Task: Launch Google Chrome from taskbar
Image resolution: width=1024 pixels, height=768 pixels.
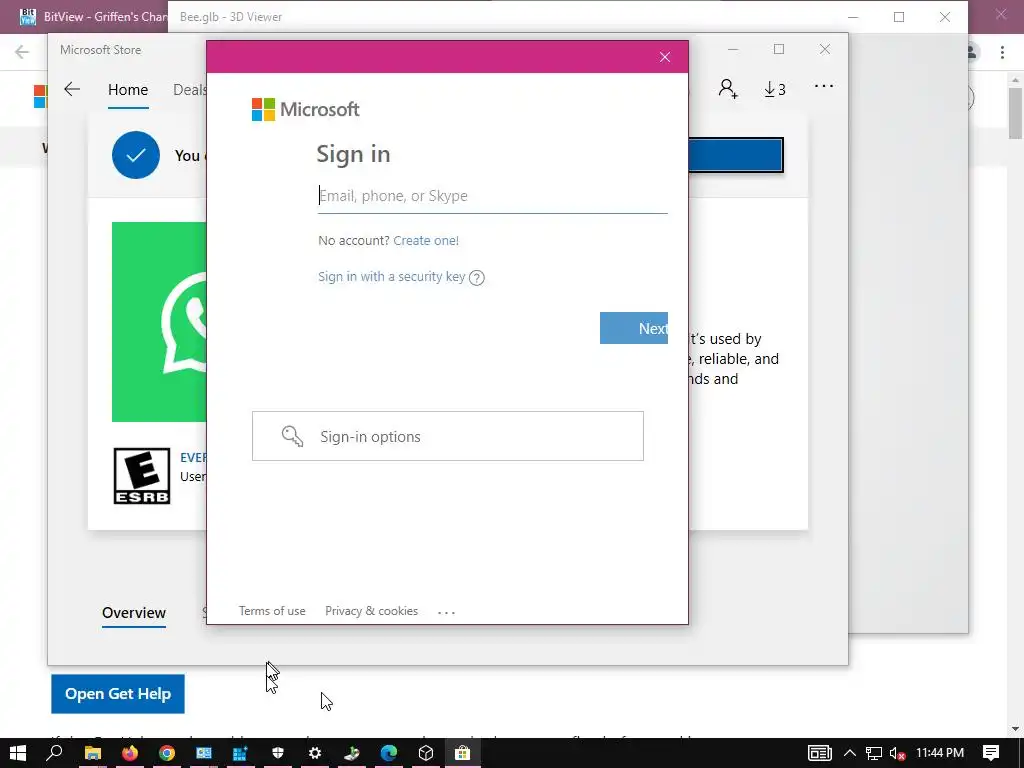Action: pyautogui.click(x=167, y=753)
